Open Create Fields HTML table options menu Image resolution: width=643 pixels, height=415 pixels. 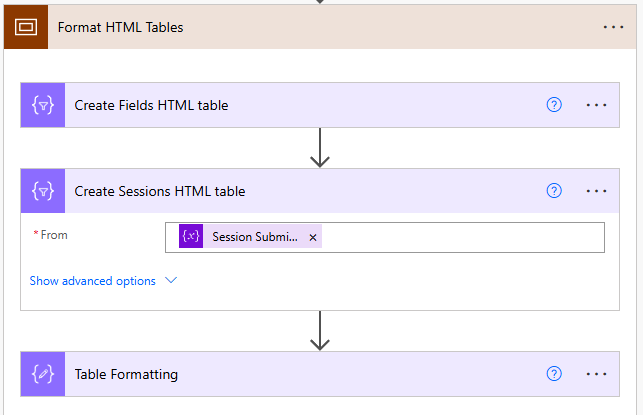coord(597,105)
